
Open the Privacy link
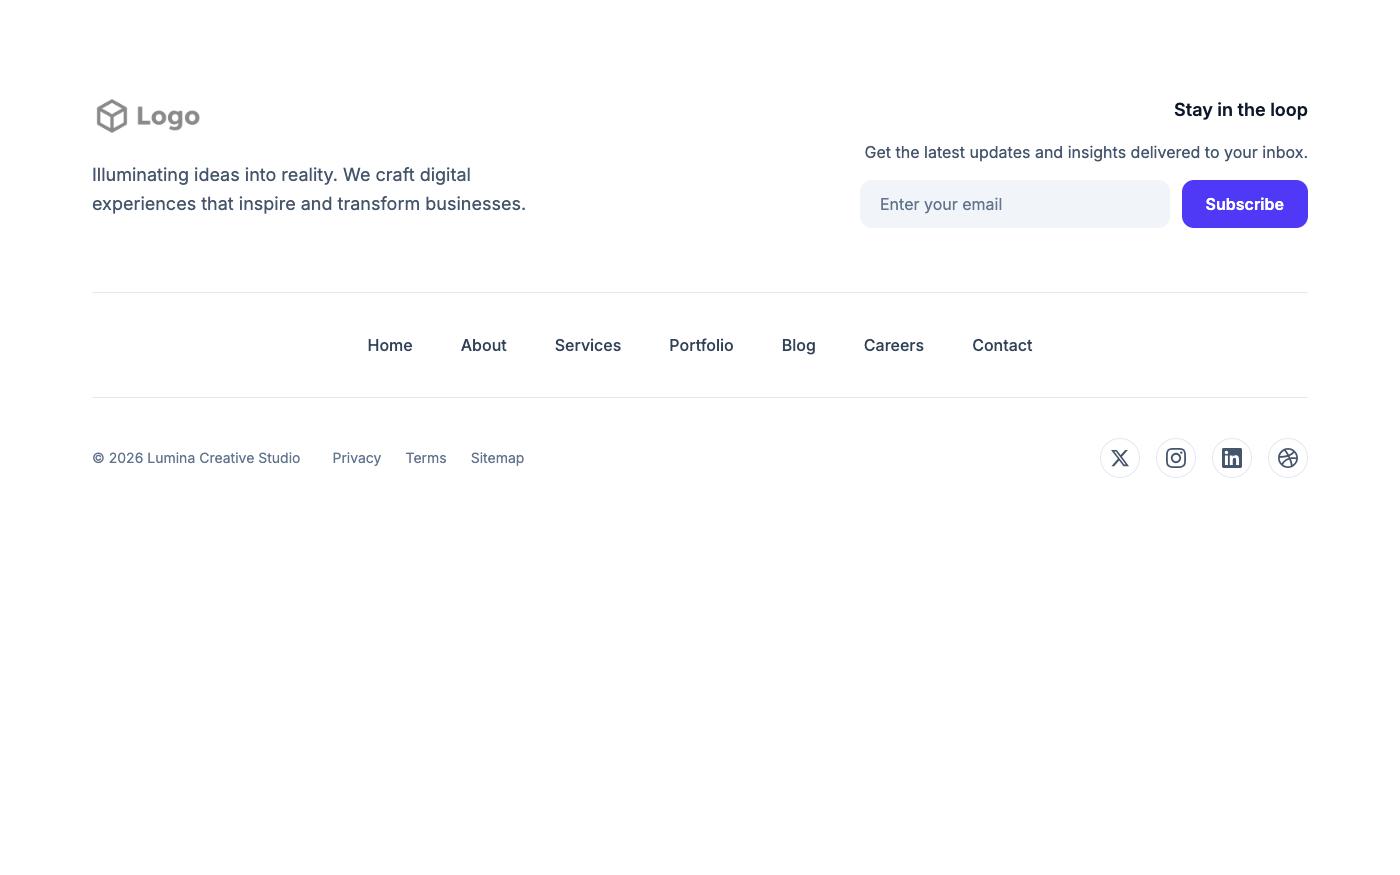[x=357, y=458]
